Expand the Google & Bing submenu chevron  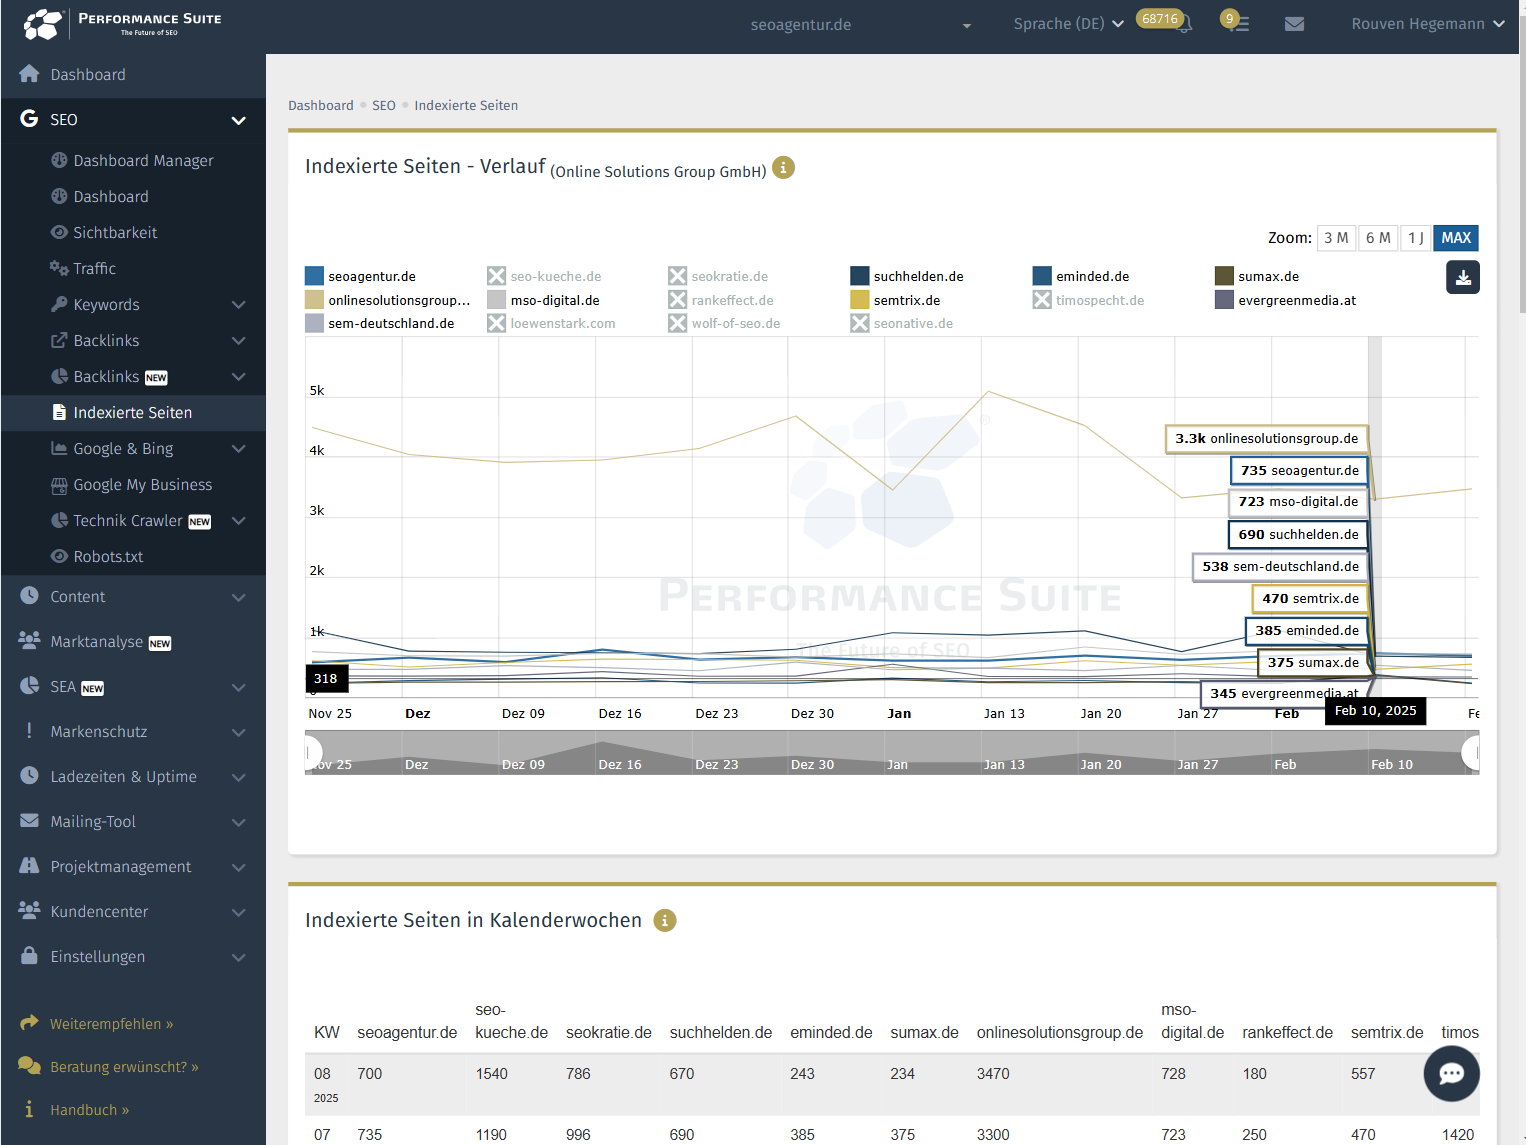point(239,448)
